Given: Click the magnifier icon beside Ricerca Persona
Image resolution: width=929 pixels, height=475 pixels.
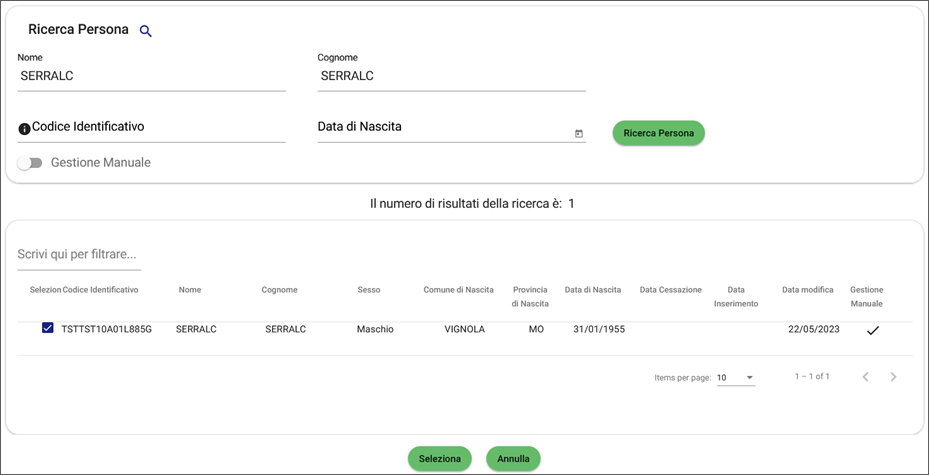Looking at the screenshot, I should [x=146, y=31].
